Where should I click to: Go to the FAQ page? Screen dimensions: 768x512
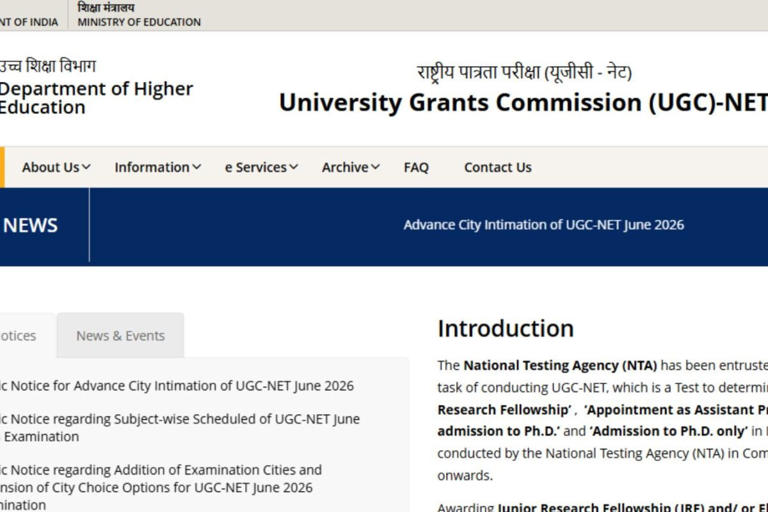[x=416, y=168]
